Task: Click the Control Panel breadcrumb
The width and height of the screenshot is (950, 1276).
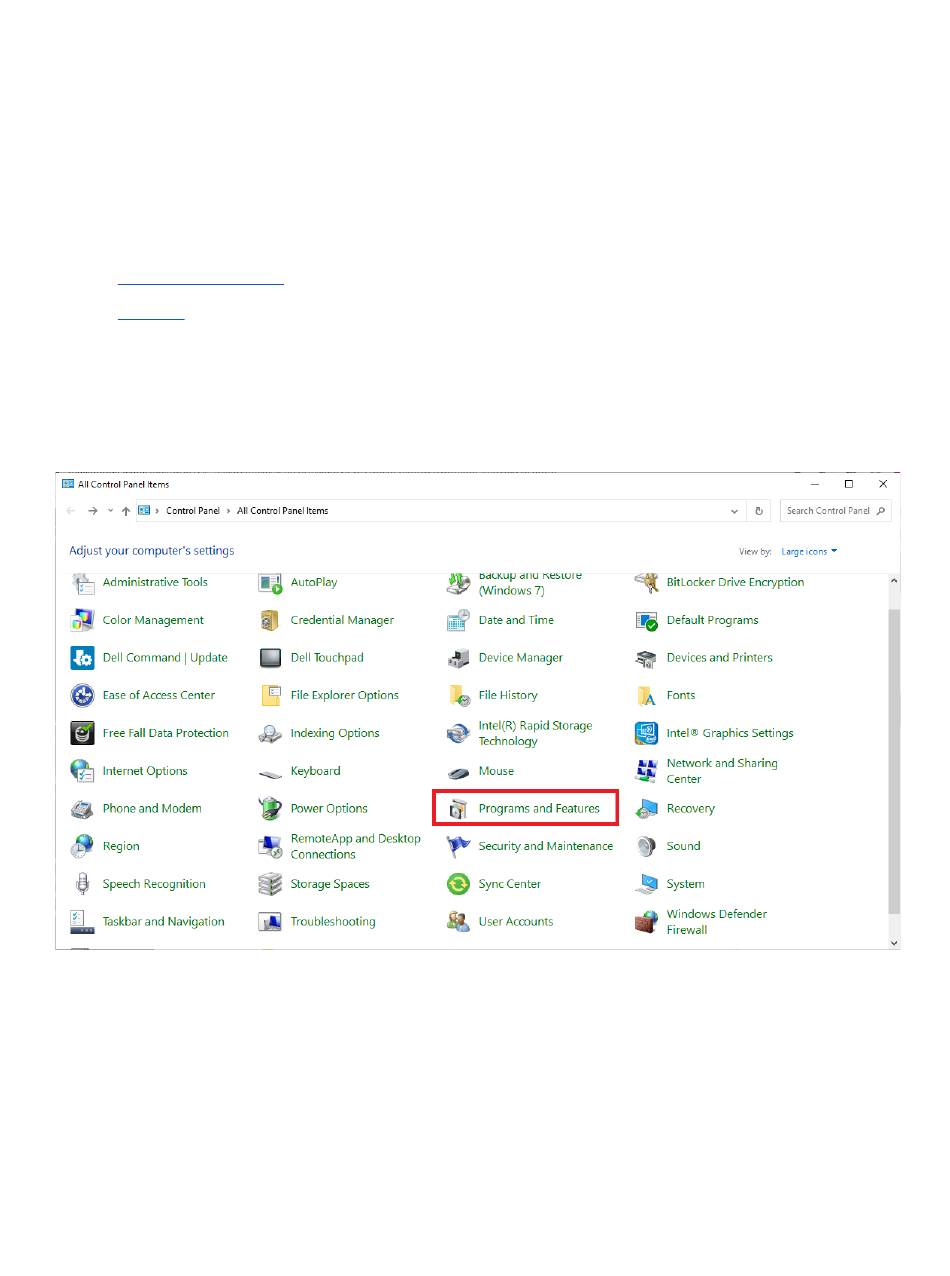Action: pyautogui.click(x=193, y=511)
